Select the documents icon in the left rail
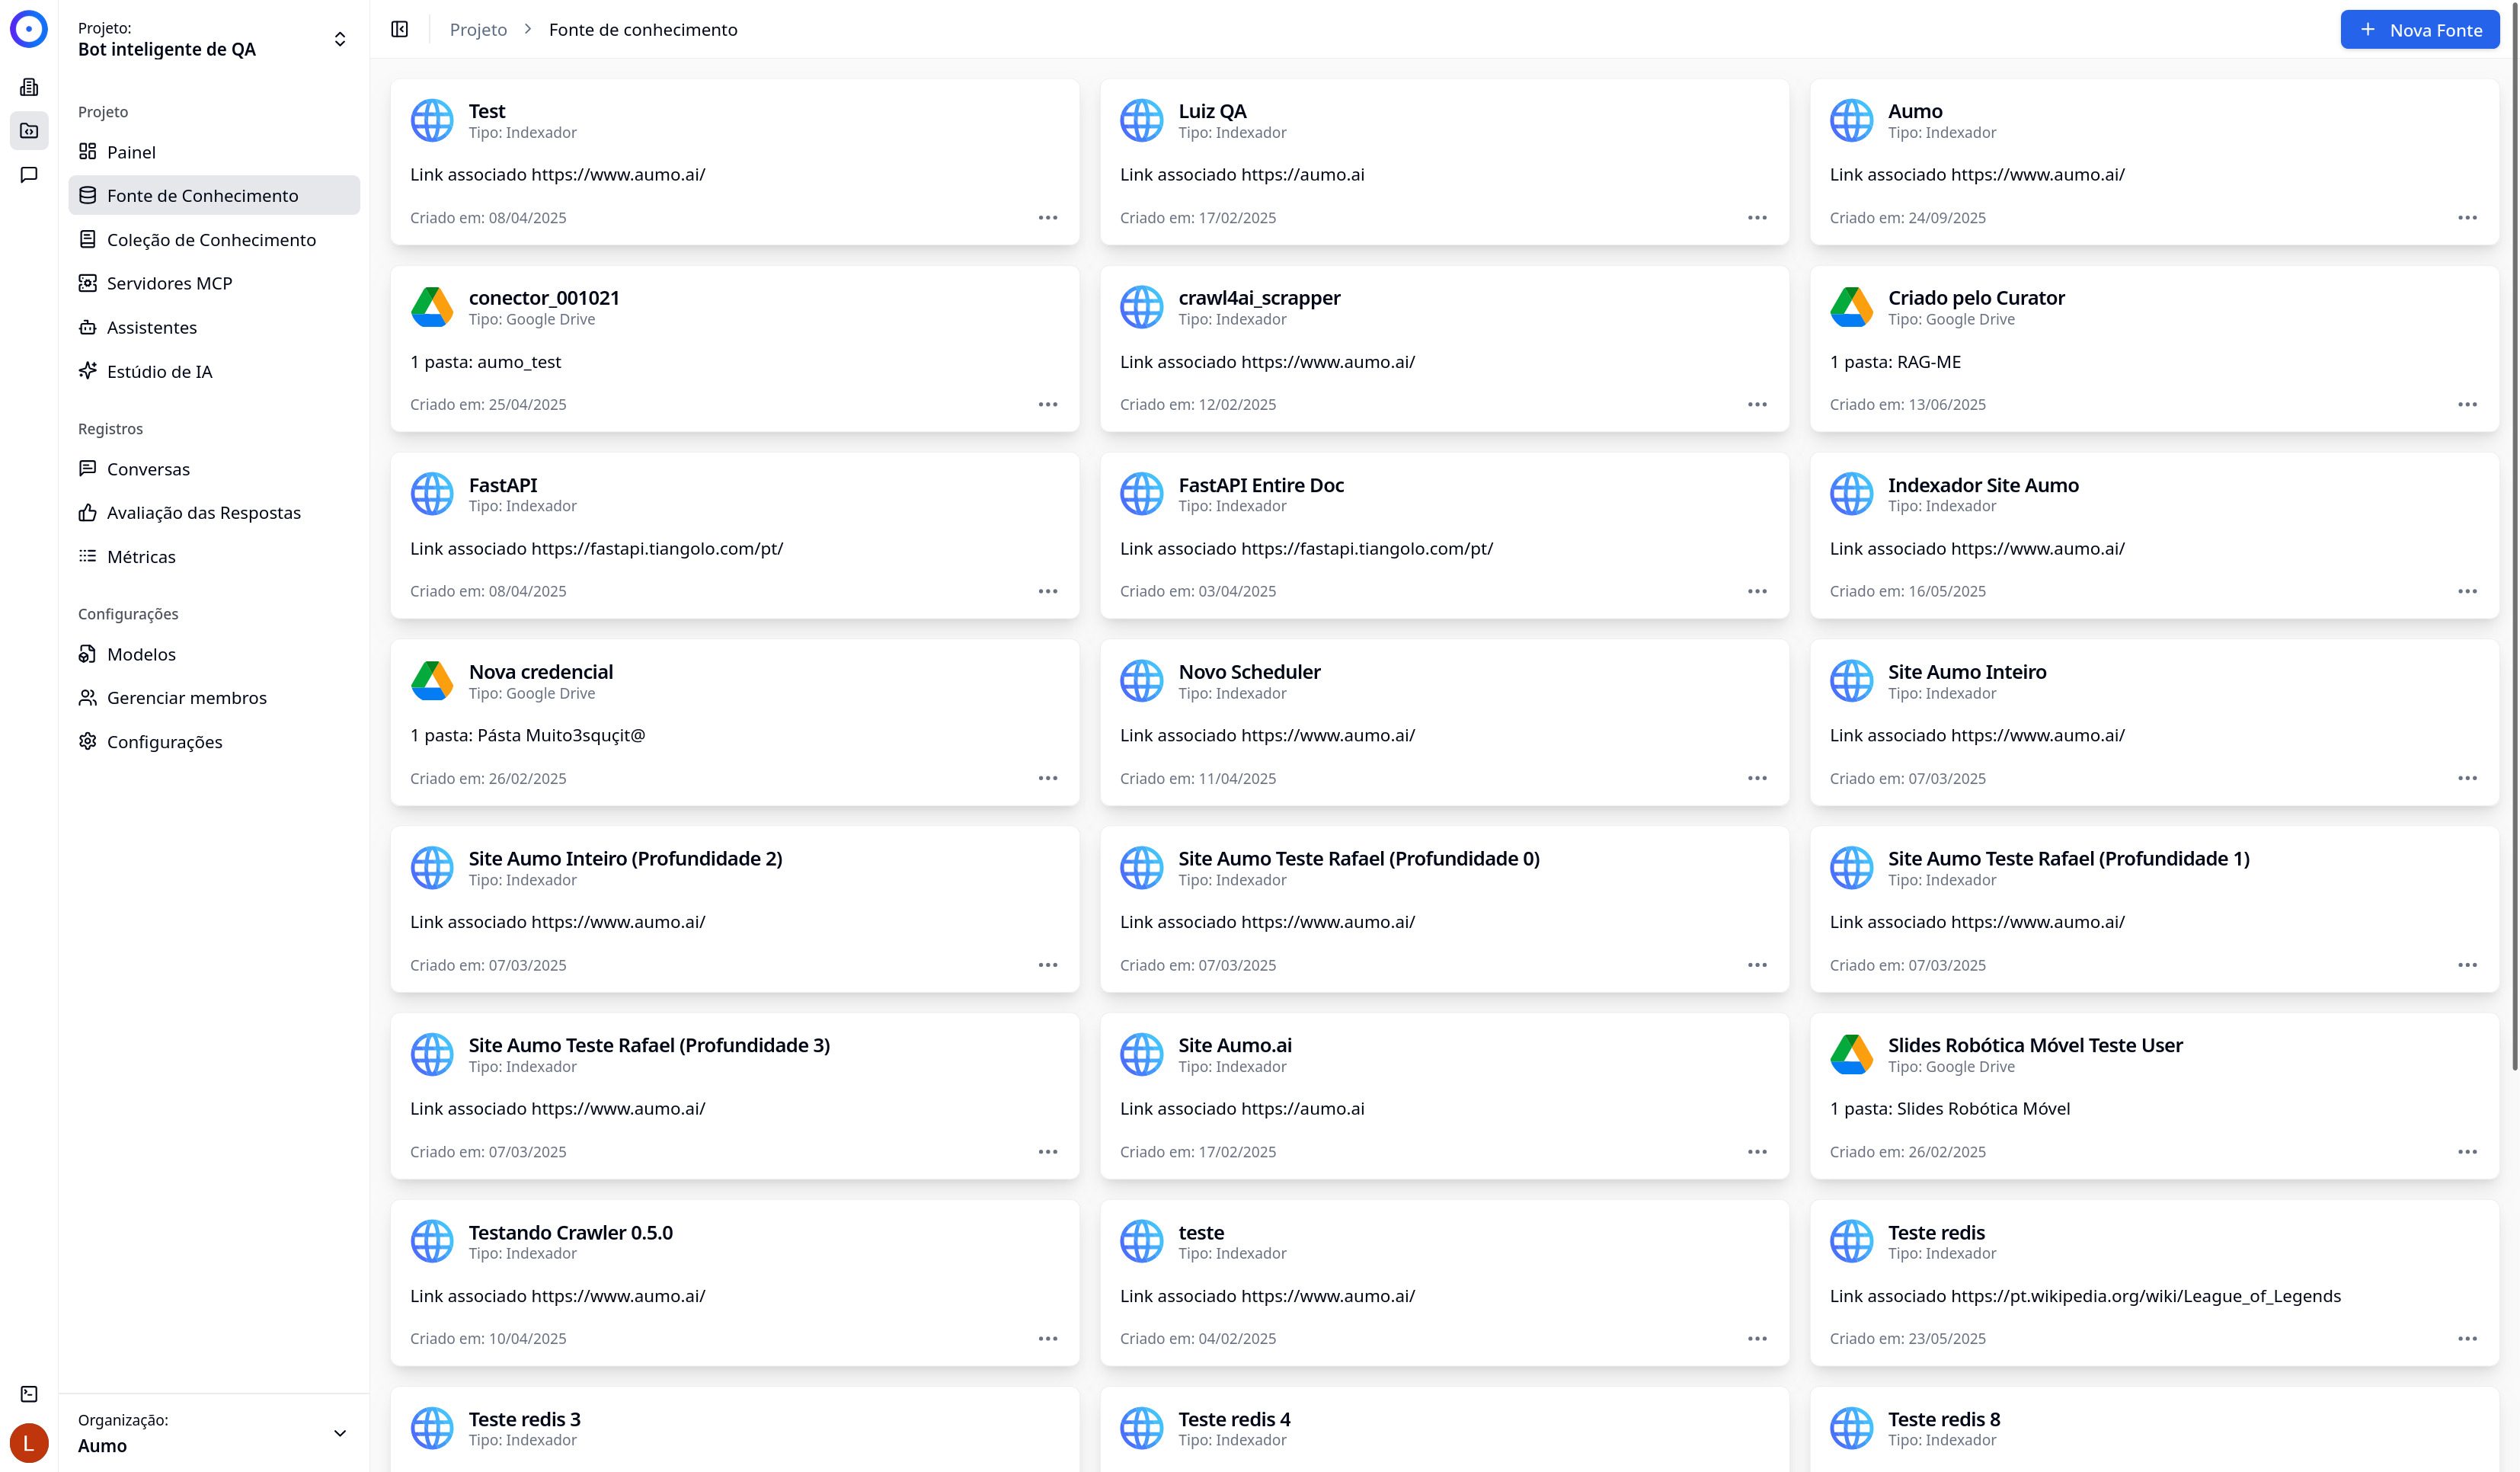2520x1472 pixels. pos(29,86)
